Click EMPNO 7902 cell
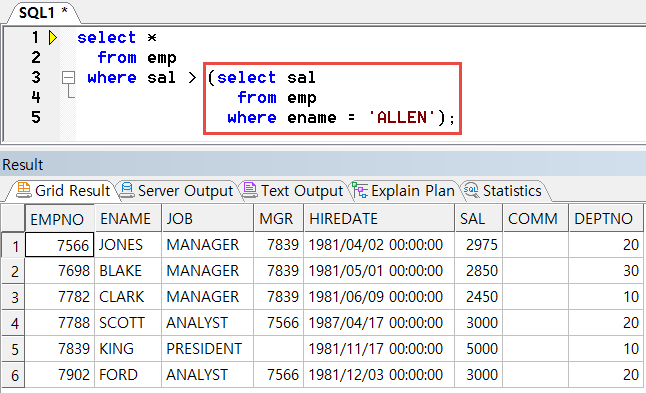The image size is (646, 393). coord(60,375)
